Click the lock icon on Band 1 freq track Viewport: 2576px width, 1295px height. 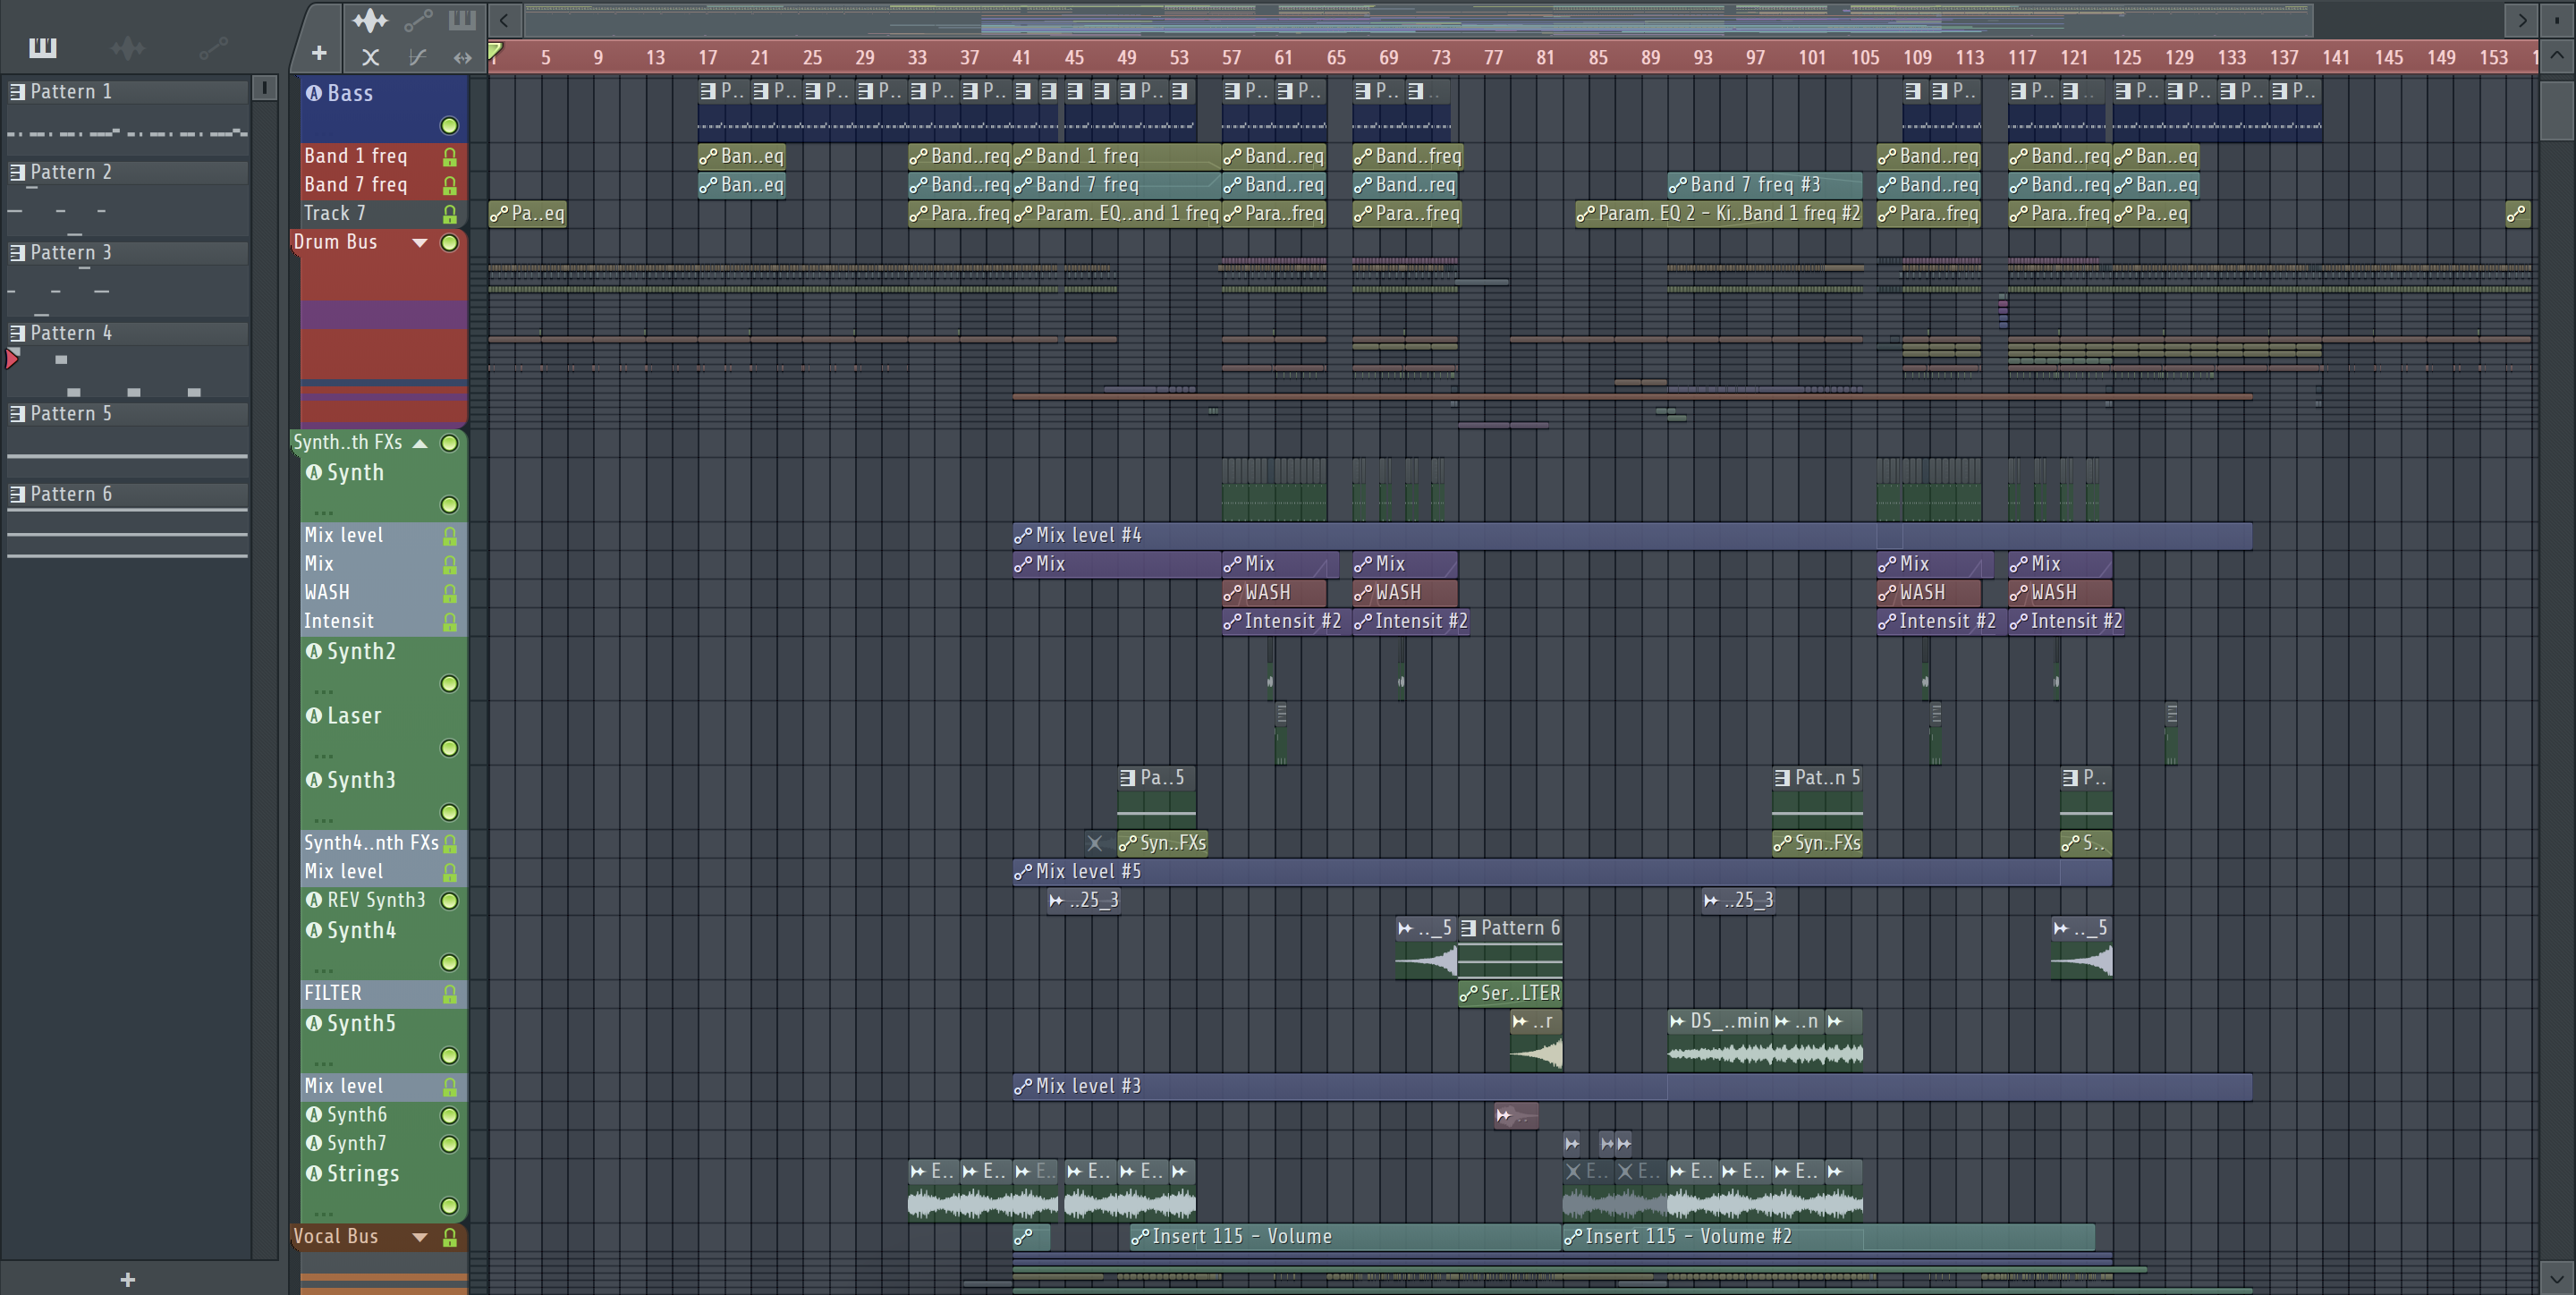(x=450, y=157)
